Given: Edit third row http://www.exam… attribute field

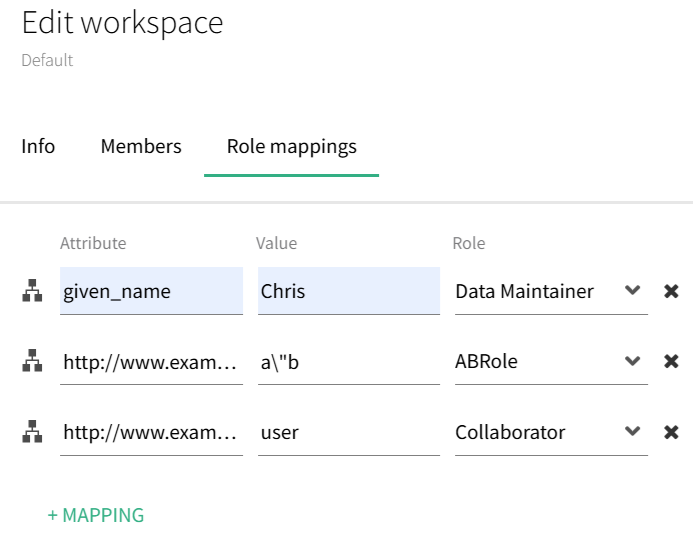Looking at the screenshot, I should tap(151, 432).
